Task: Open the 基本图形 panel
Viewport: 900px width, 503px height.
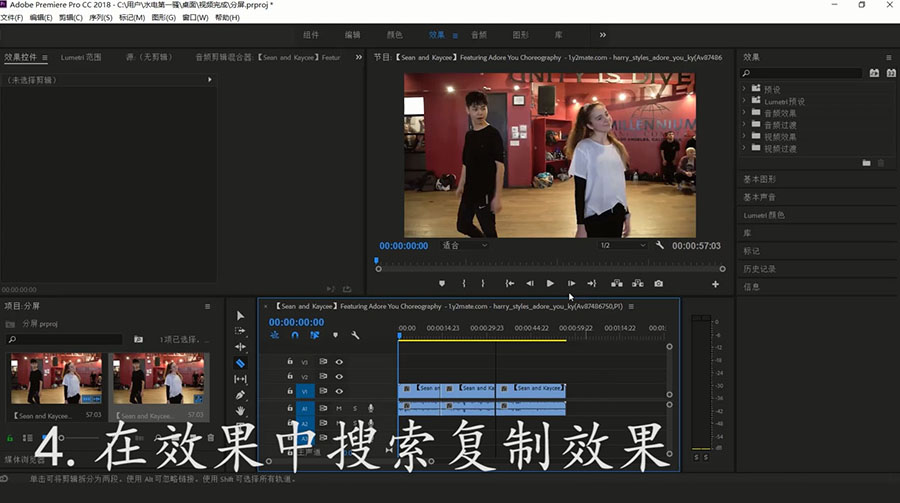Action: tap(760, 179)
